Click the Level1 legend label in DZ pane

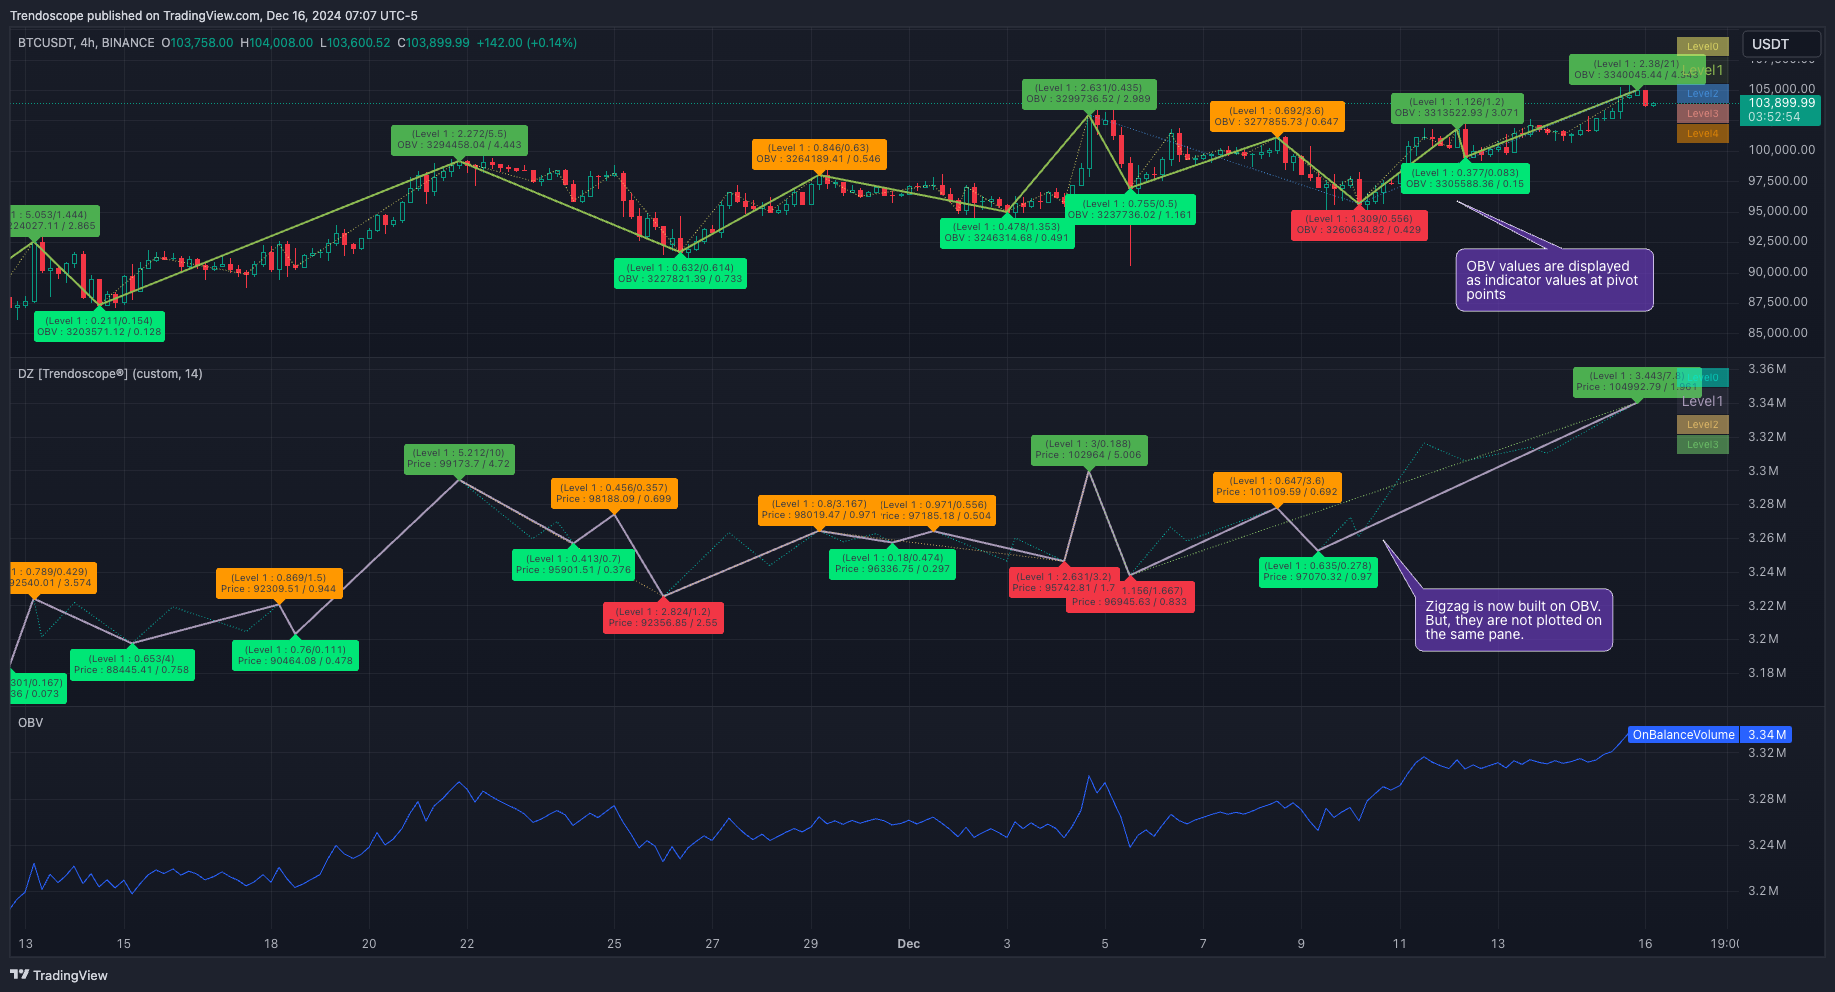click(x=1702, y=401)
